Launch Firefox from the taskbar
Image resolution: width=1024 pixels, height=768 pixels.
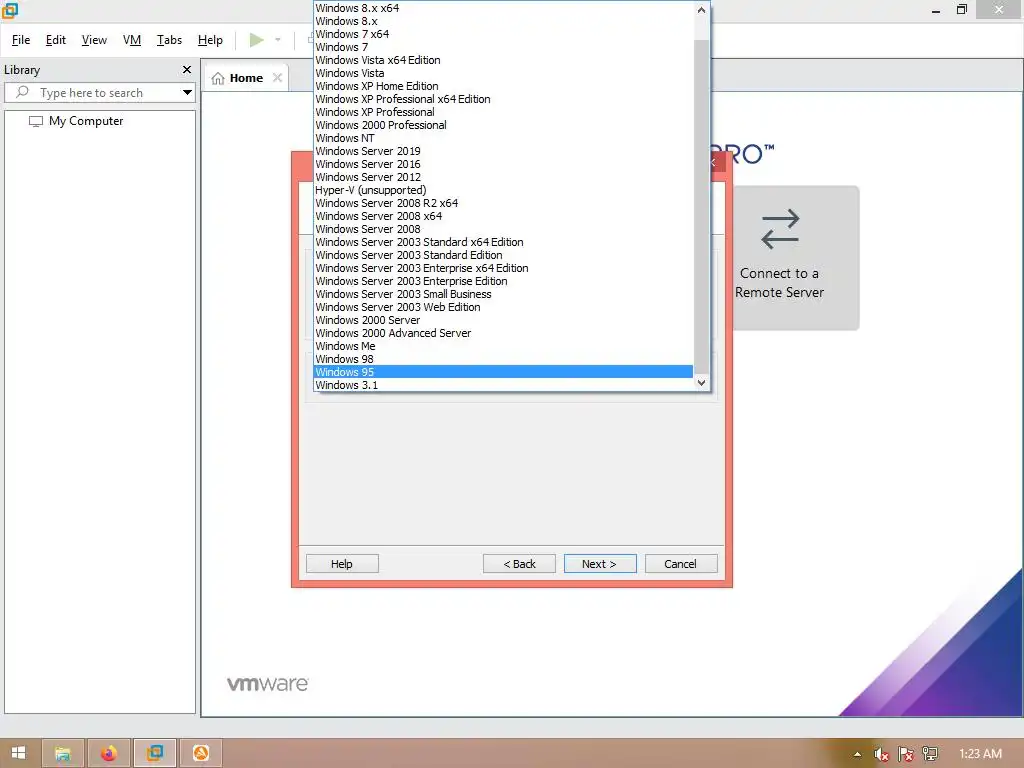pyautogui.click(x=108, y=754)
